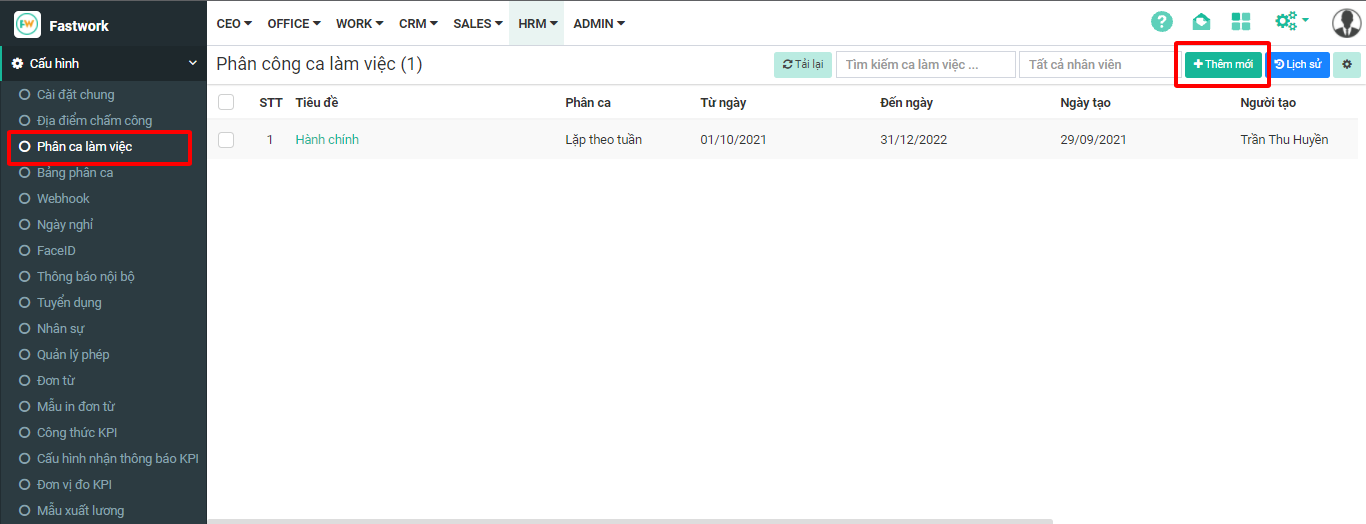Tick the select-all checkbox in table header
The width and height of the screenshot is (1366, 524).
pos(226,102)
